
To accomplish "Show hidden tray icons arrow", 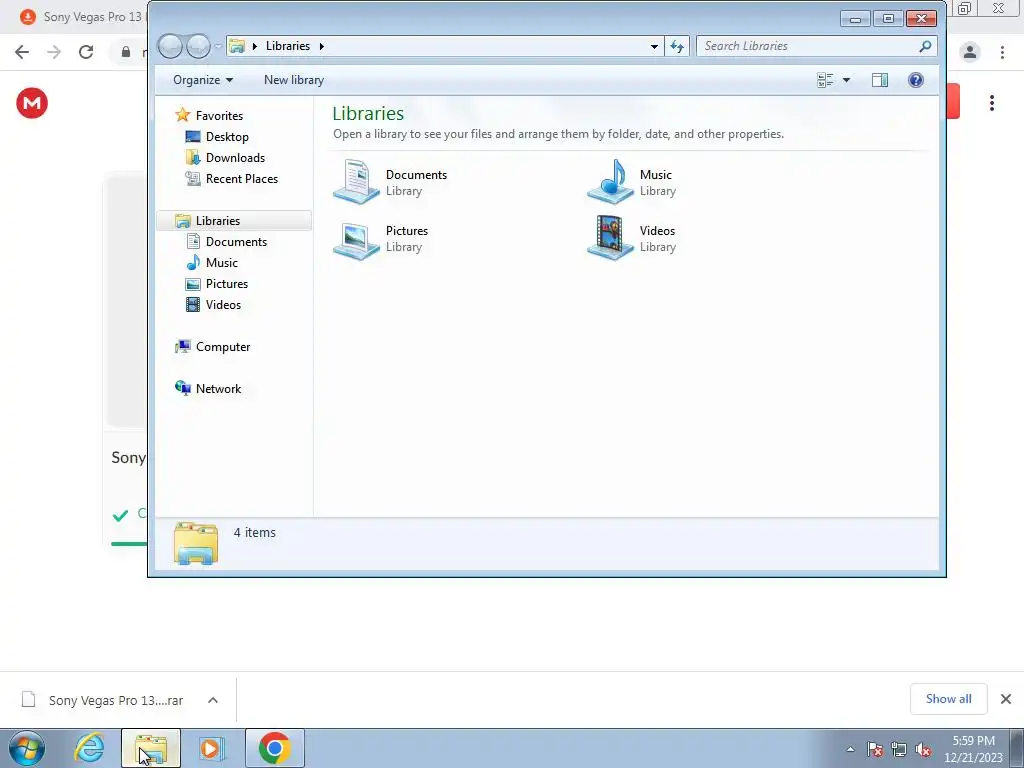I will (850, 749).
